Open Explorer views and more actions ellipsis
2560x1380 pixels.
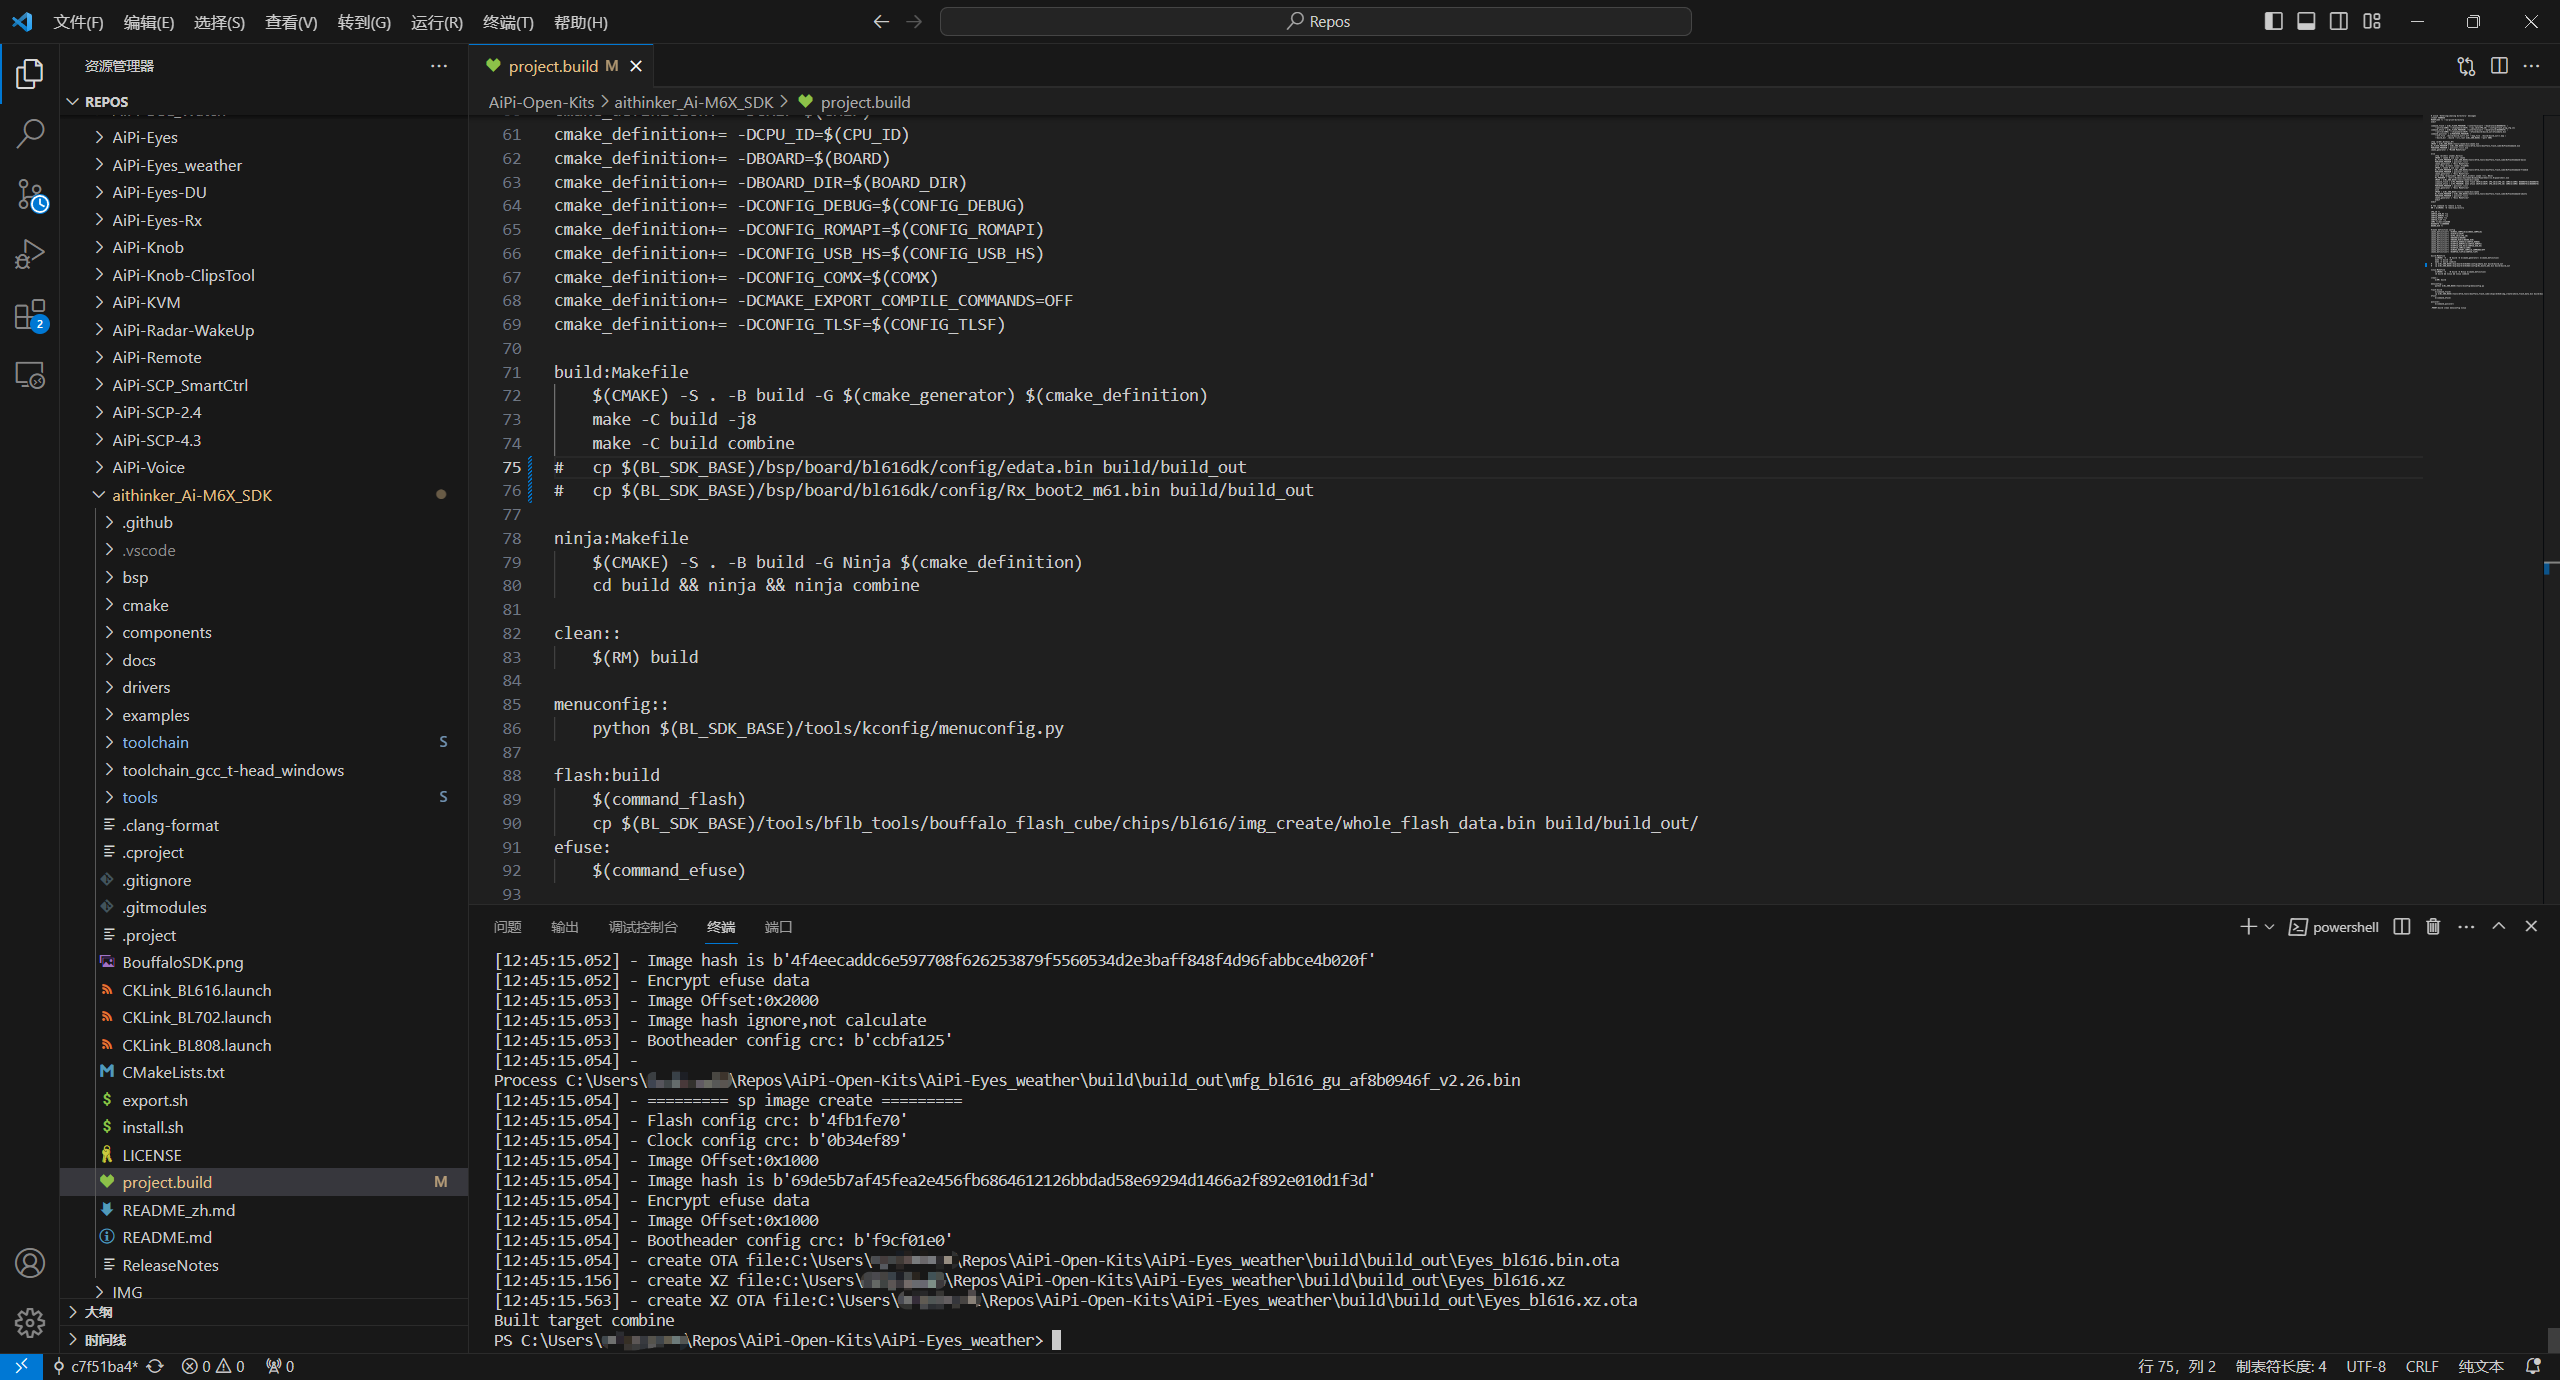439,66
